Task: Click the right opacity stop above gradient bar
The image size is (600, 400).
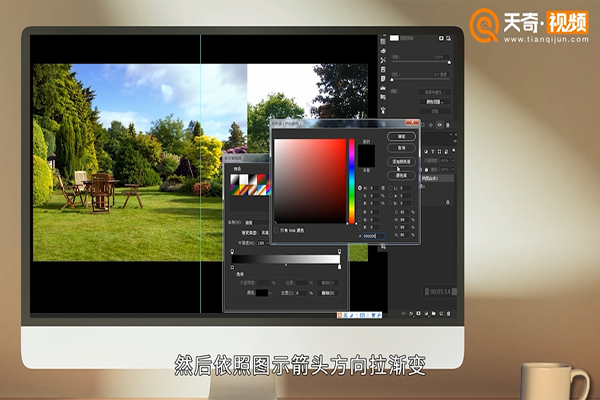Action: 340,250
